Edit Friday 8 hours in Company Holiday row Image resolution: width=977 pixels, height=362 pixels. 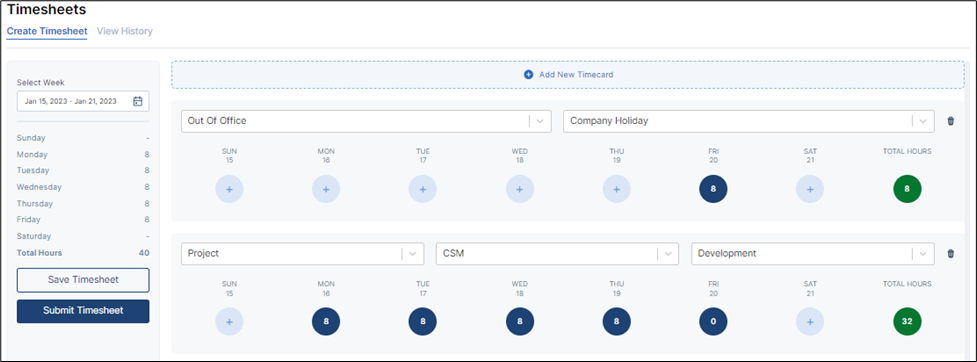(x=713, y=189)
